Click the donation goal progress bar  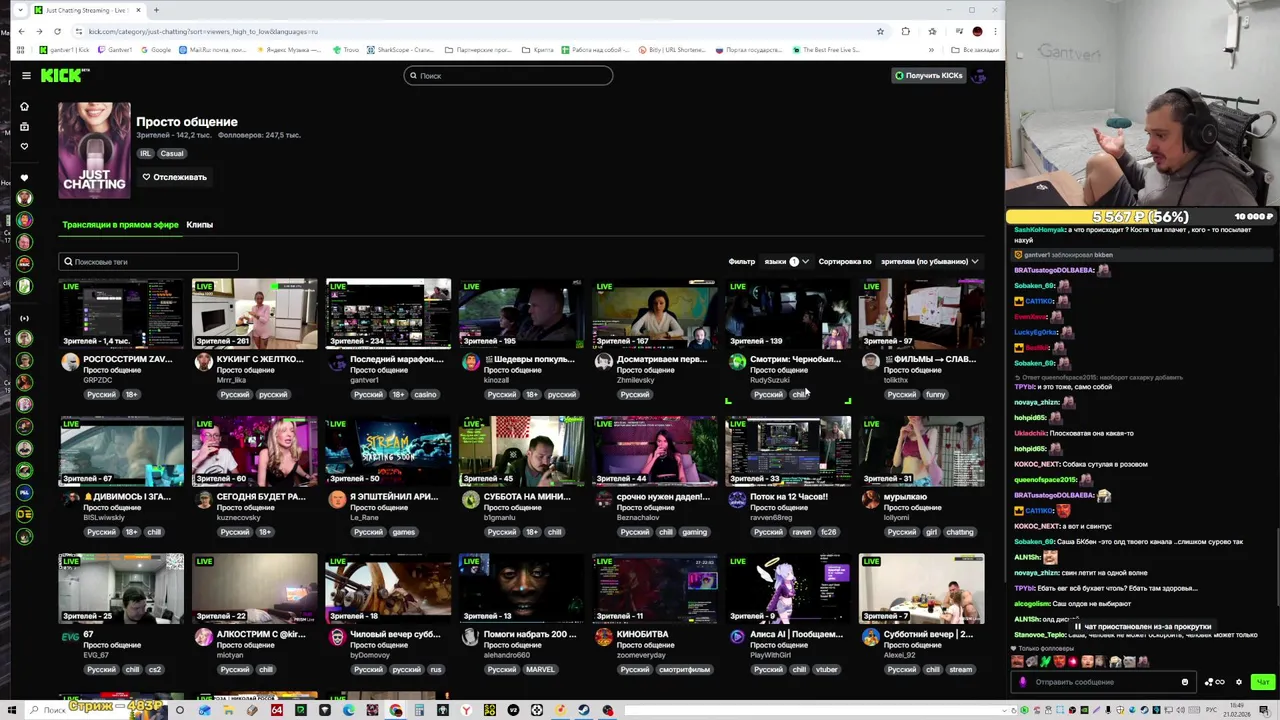[x=1142, y=216]
